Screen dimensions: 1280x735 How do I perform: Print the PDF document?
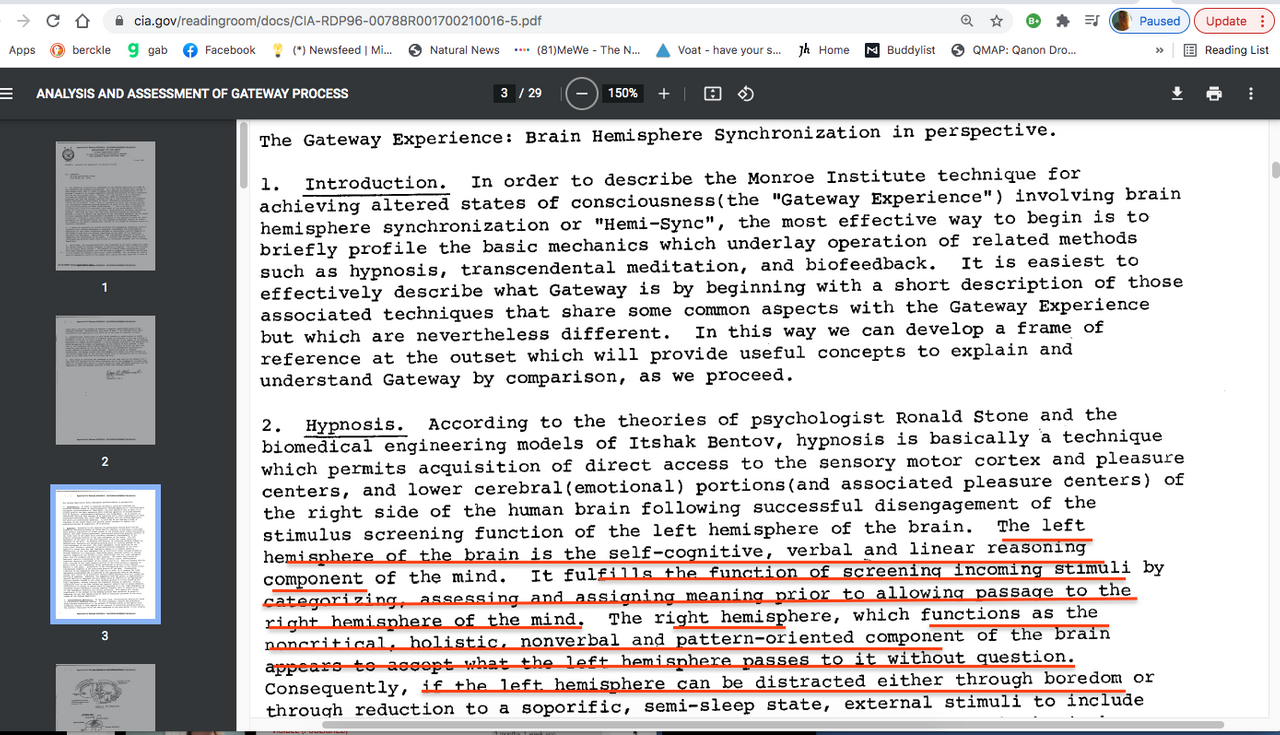1214,93
